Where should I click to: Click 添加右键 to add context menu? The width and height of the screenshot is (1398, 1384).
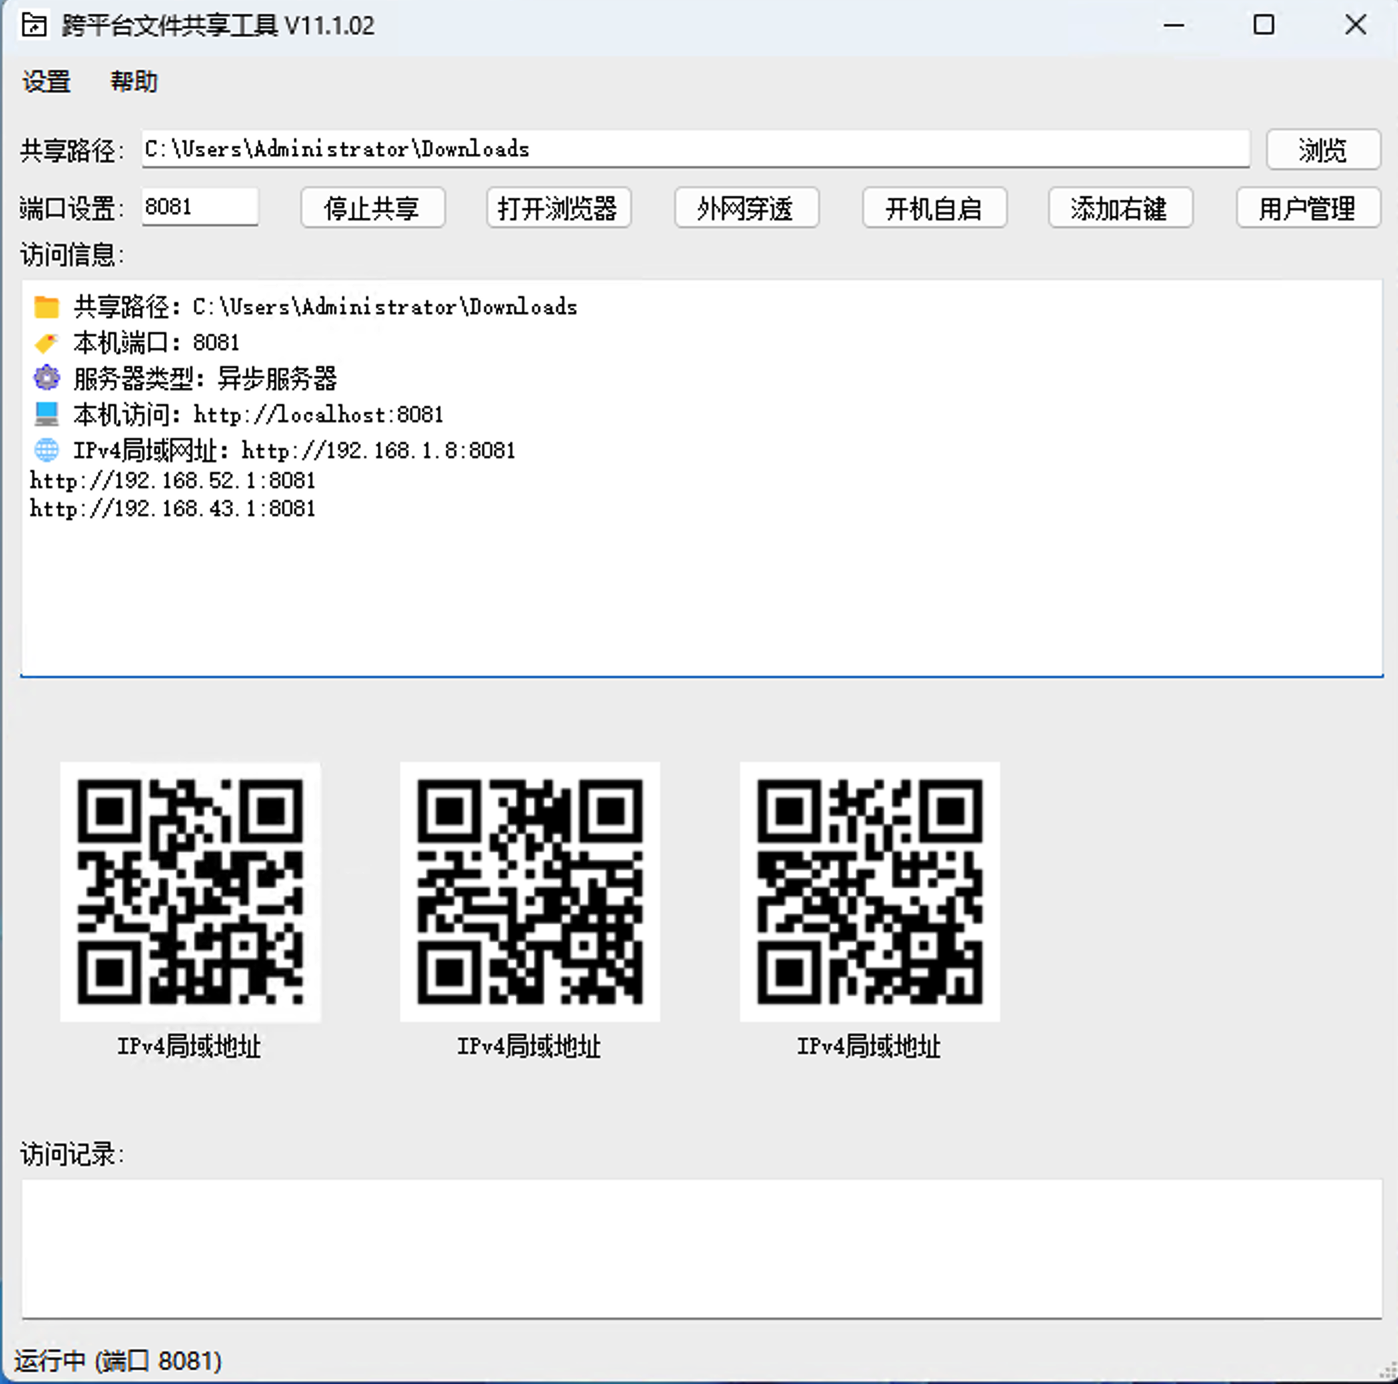(1120, 208)
